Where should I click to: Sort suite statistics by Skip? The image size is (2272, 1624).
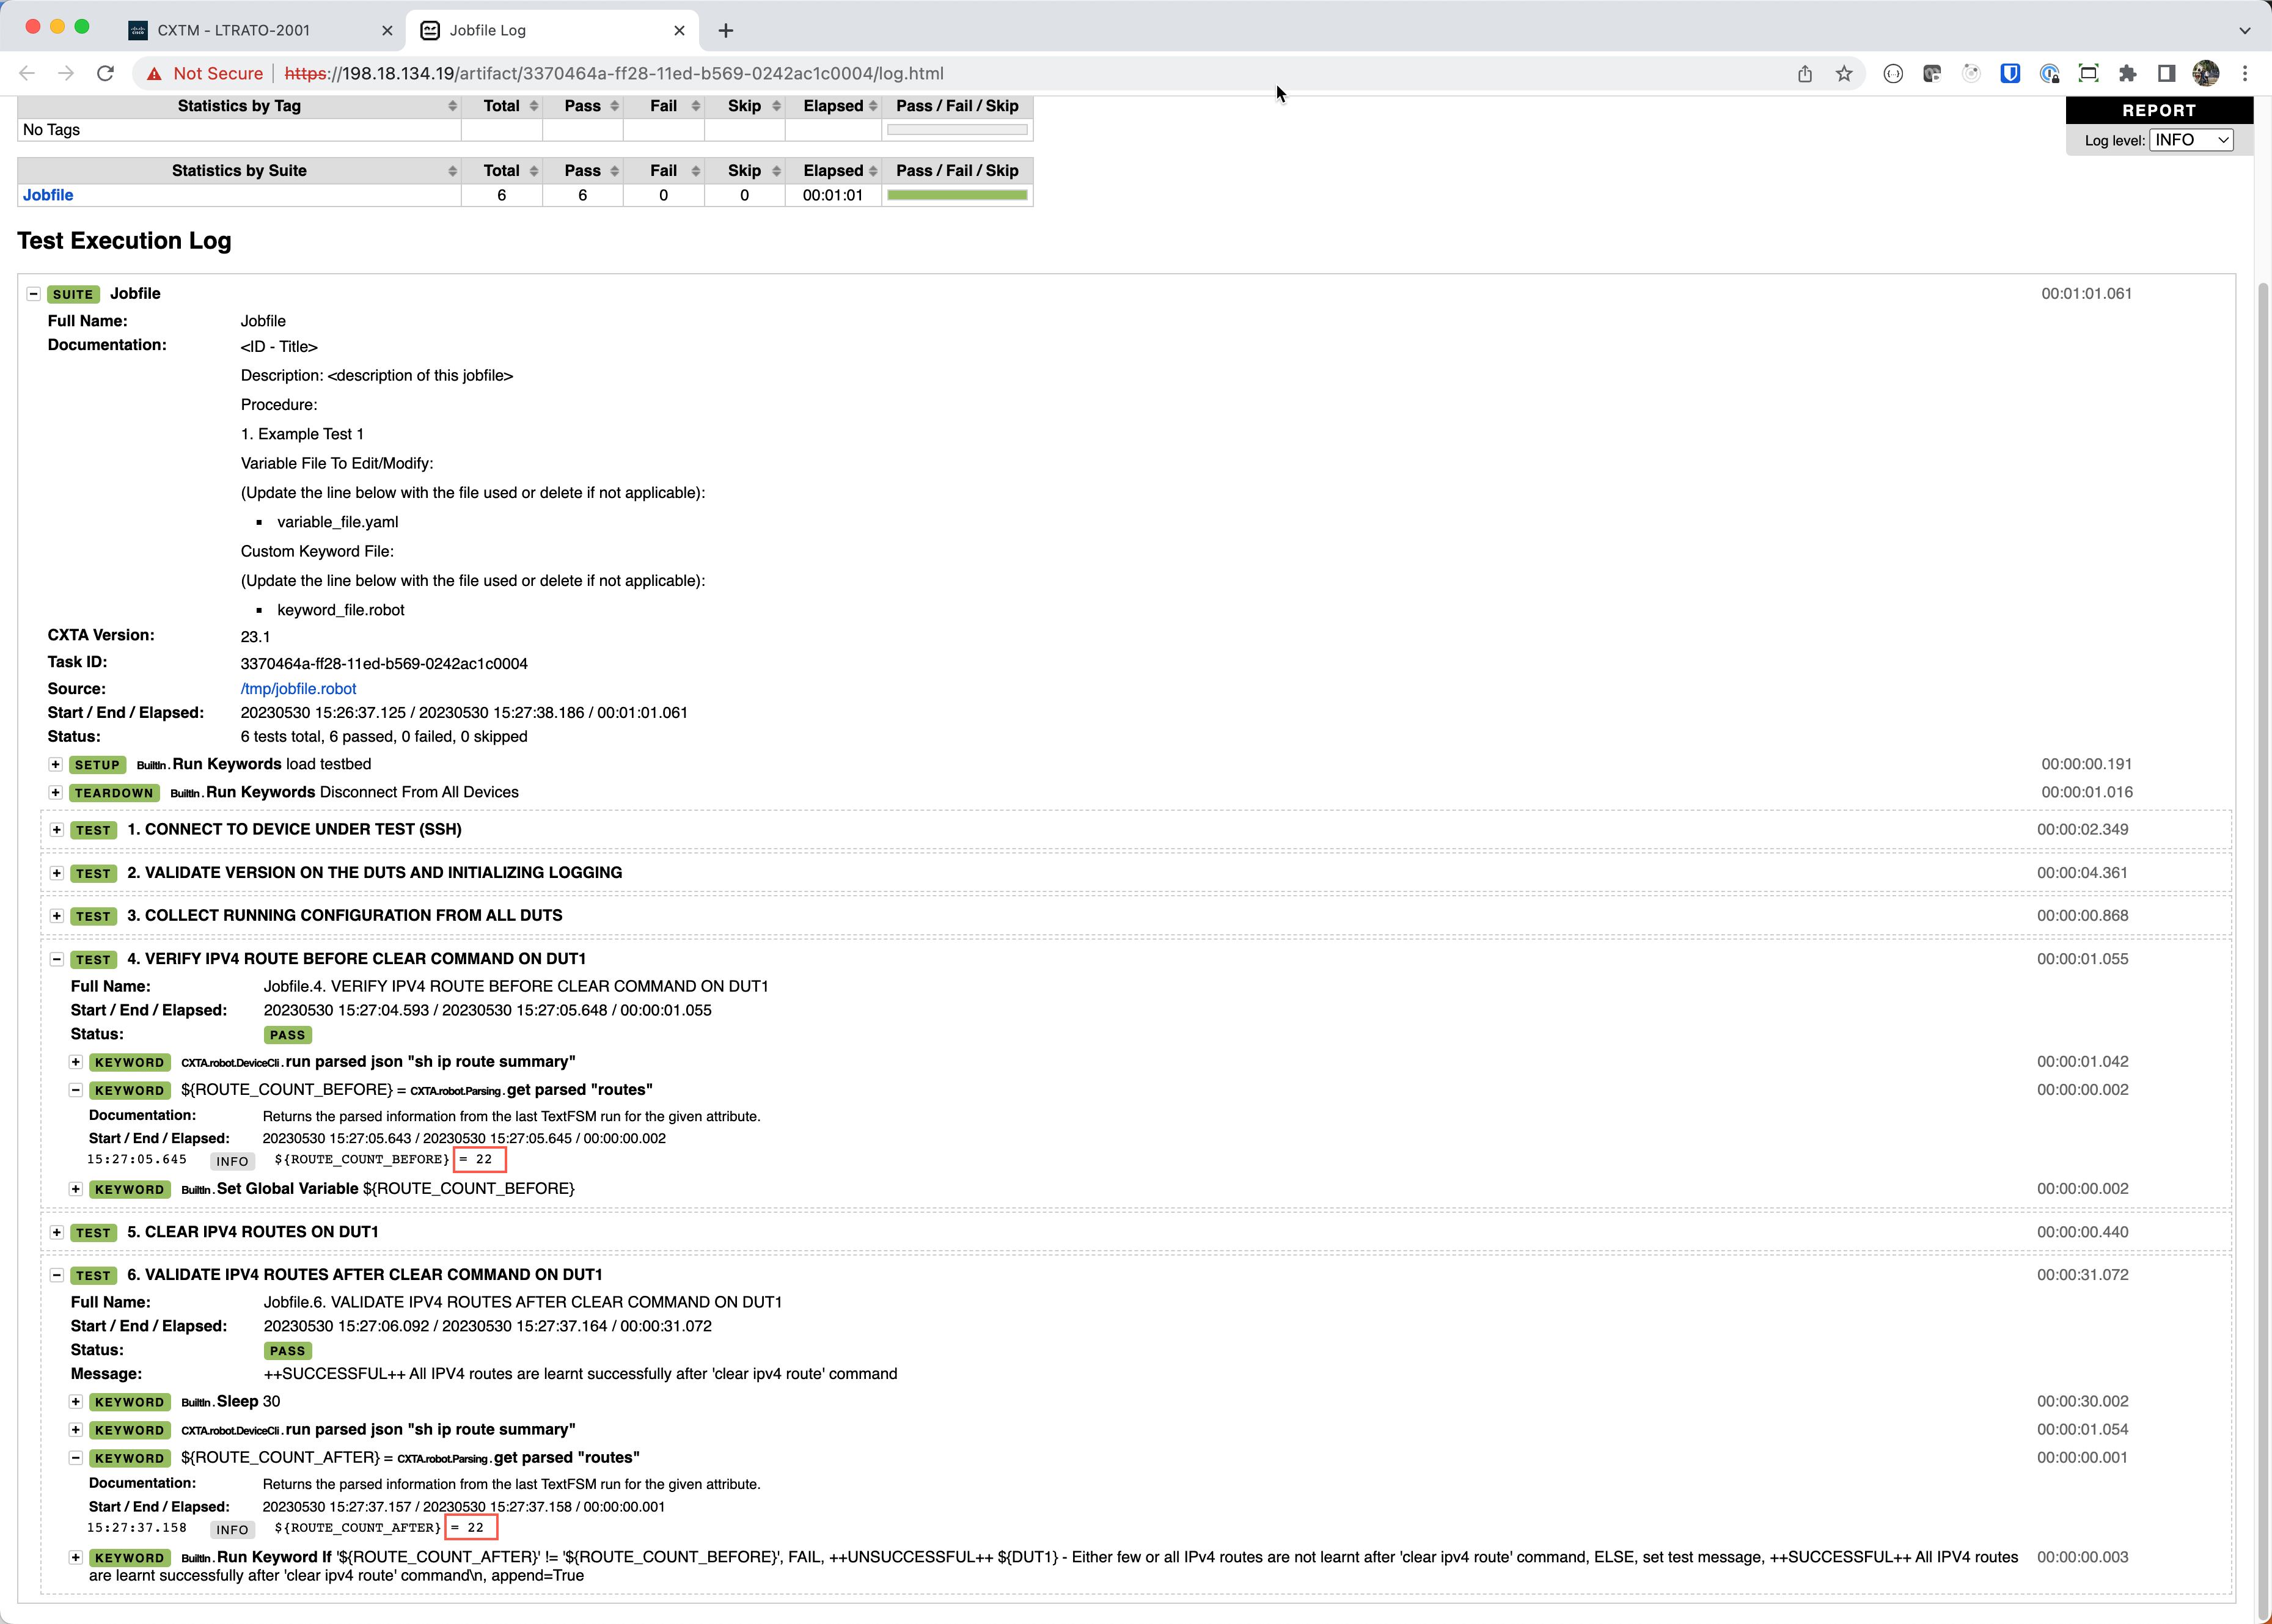point(745,171)
